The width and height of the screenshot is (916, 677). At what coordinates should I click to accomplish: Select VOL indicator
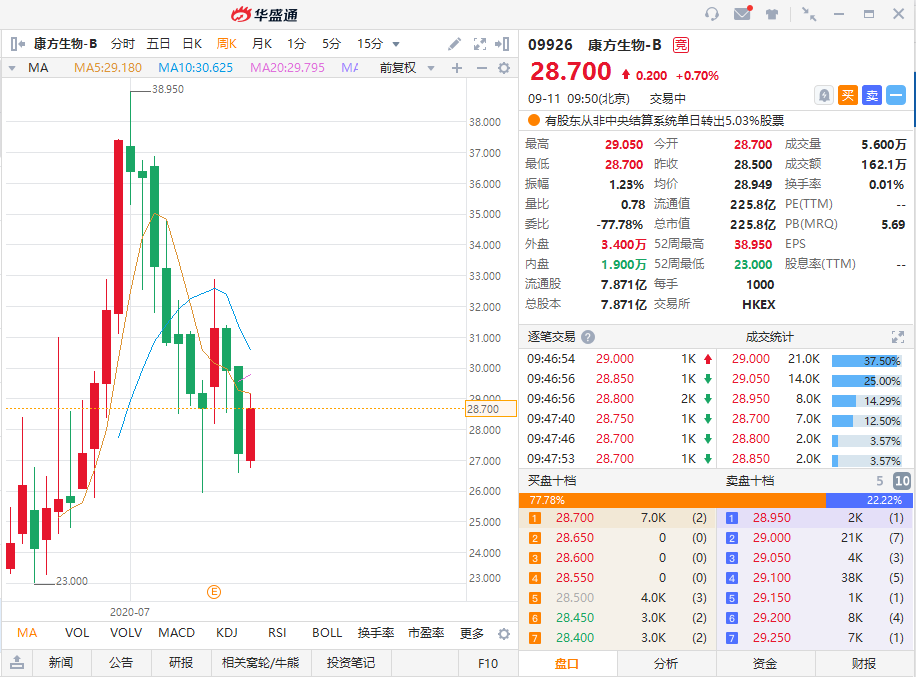tap(77, 633)
